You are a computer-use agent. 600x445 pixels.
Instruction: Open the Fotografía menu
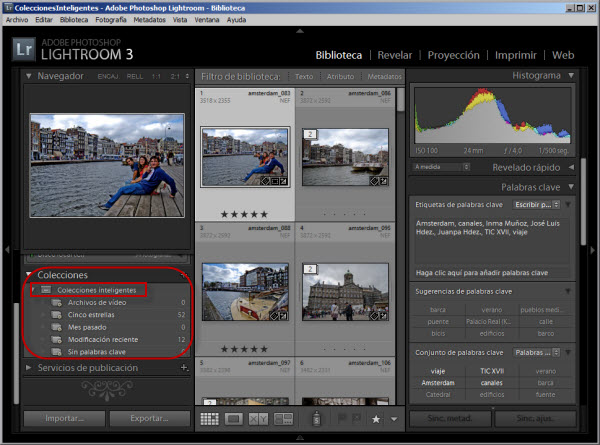point(111,20)
